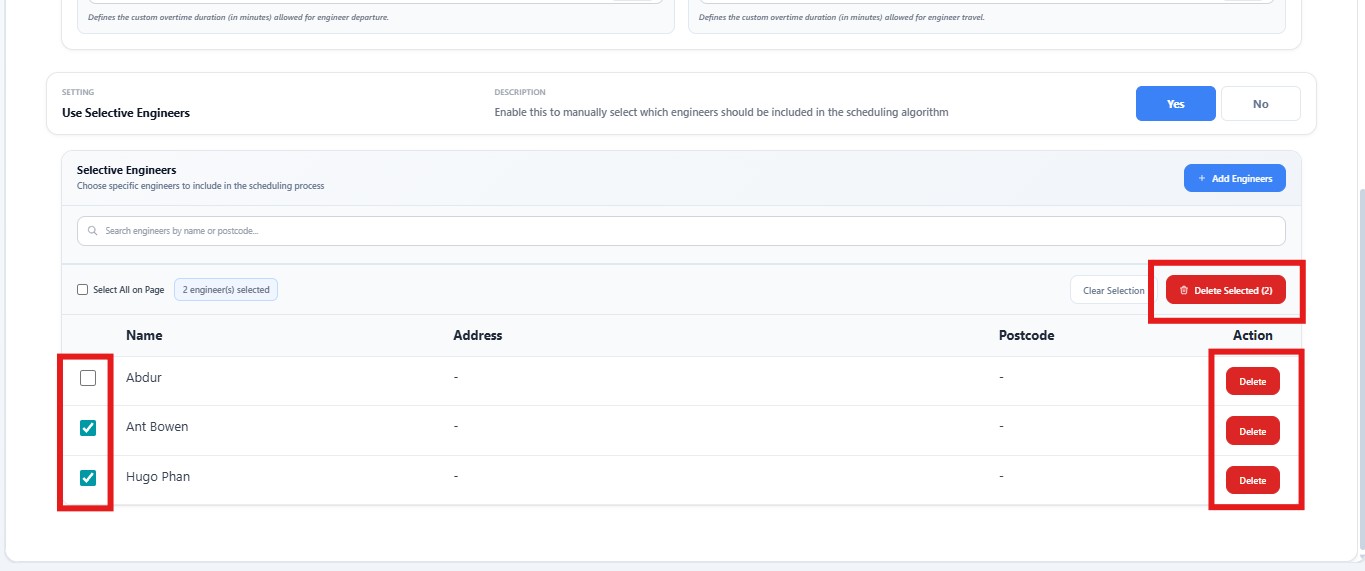Click the Postcode column header

(1027, 336)
